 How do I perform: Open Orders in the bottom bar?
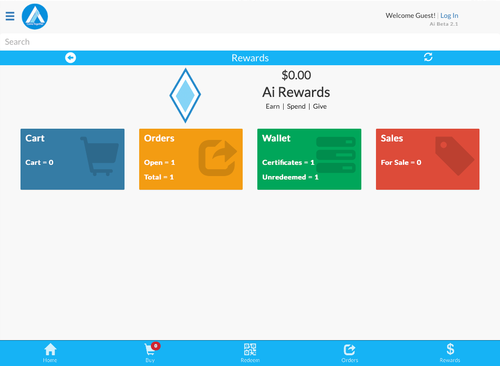[x=350, y=353]
